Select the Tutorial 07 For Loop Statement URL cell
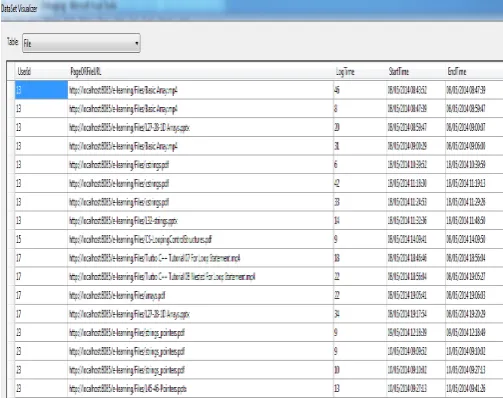Screen dimensions: 503x398 [200, 258]
